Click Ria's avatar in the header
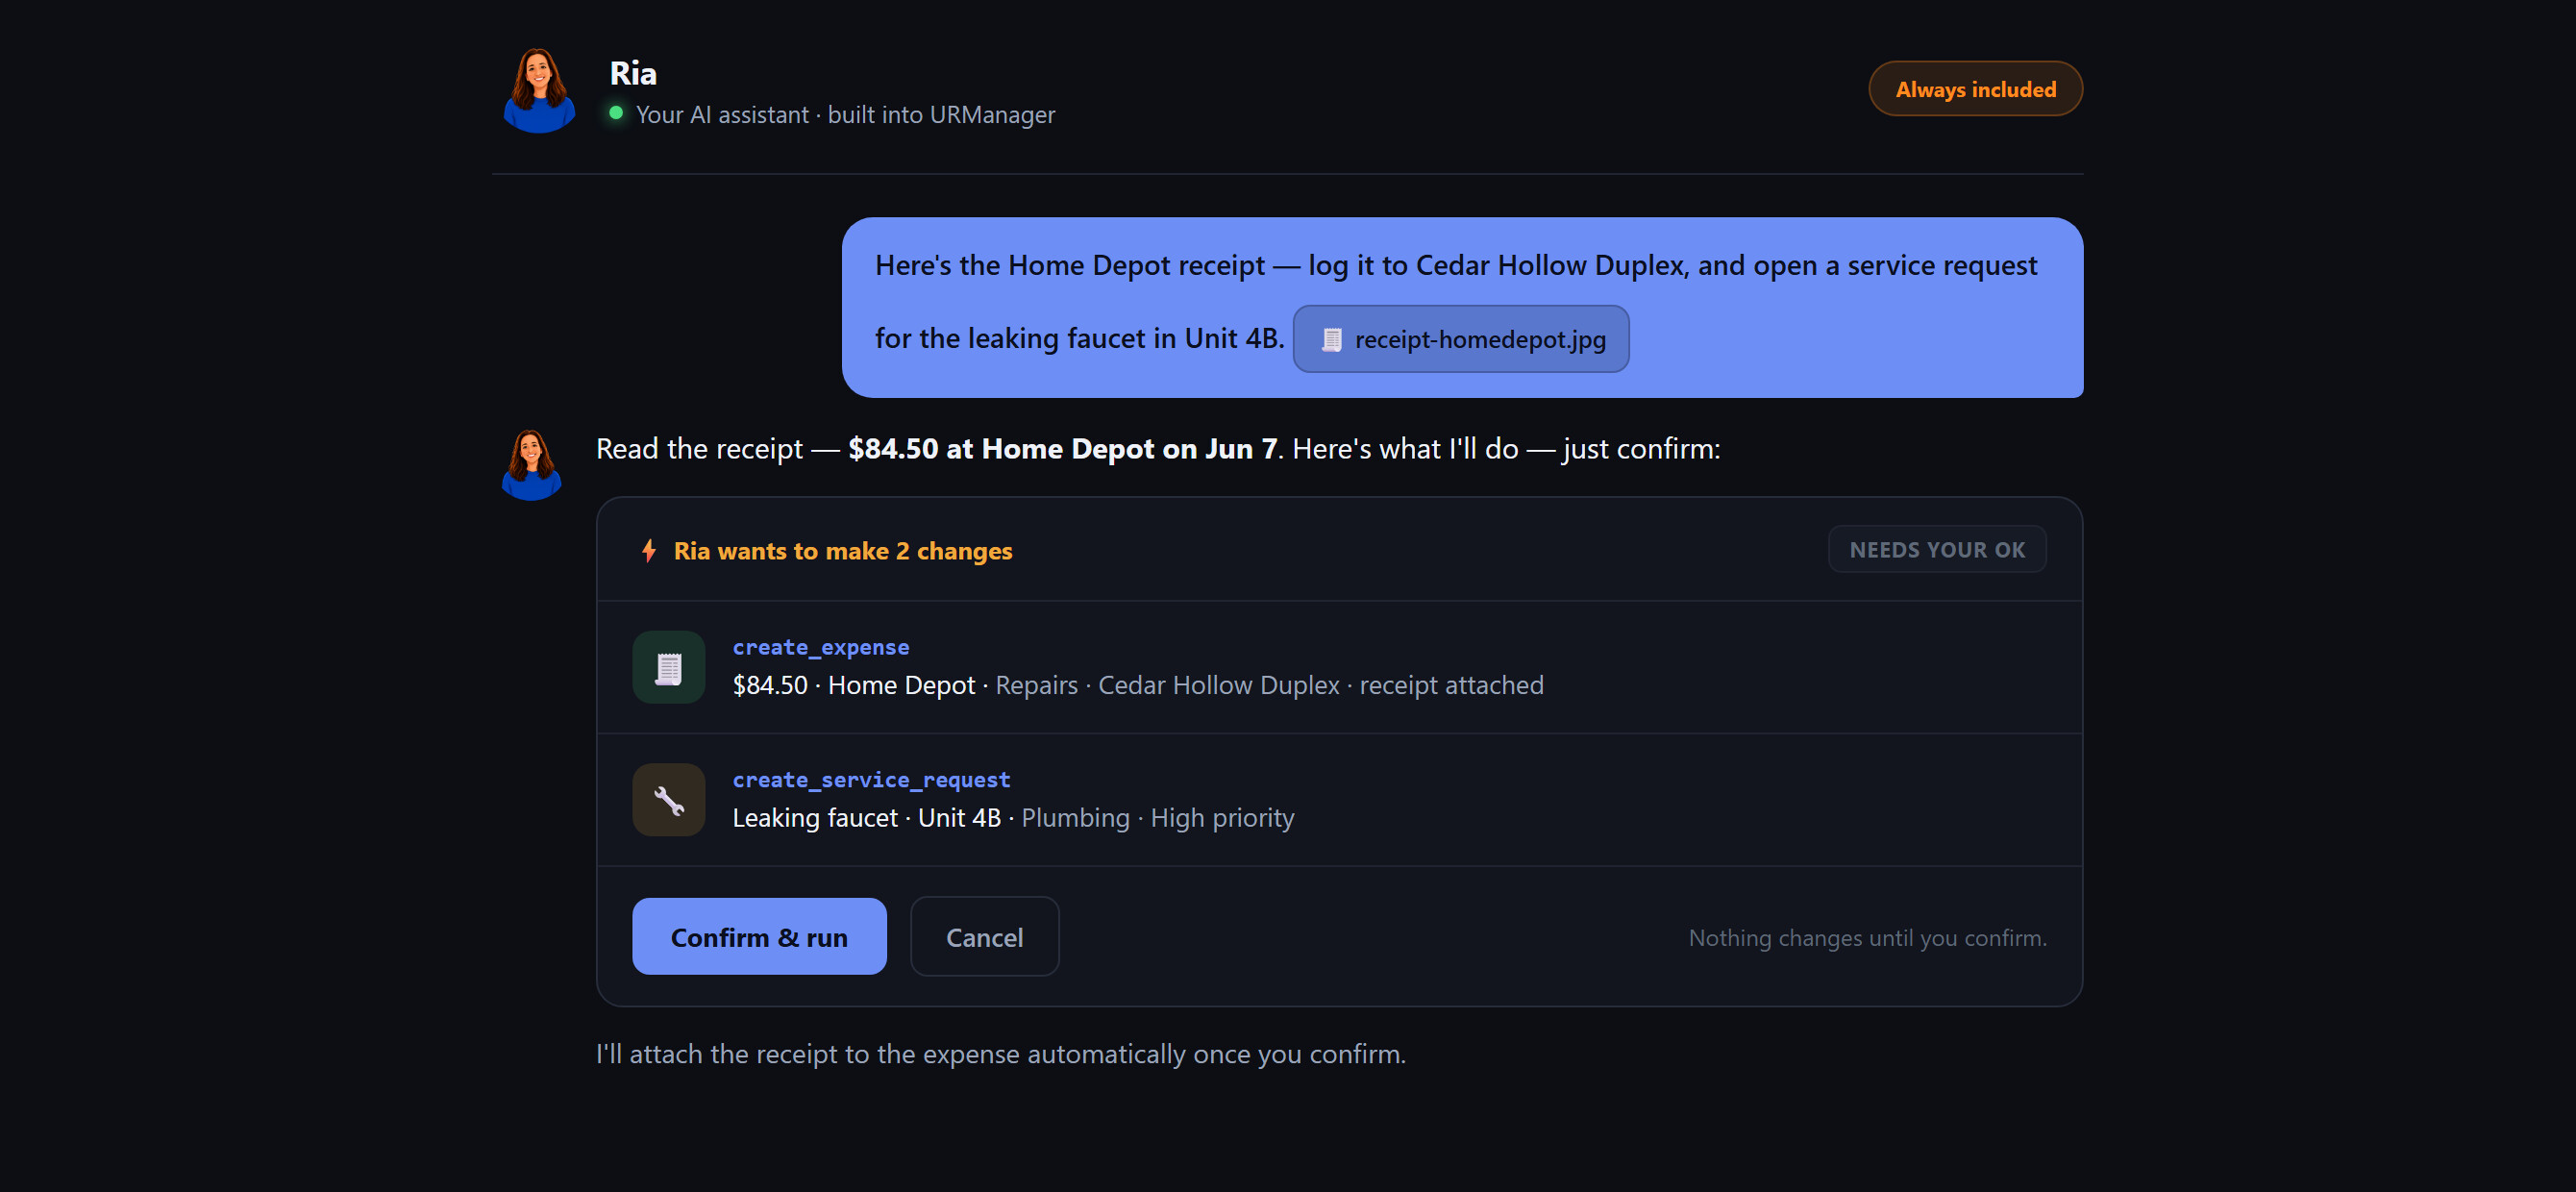The image size is (2576, 1192). coord(539,90)
